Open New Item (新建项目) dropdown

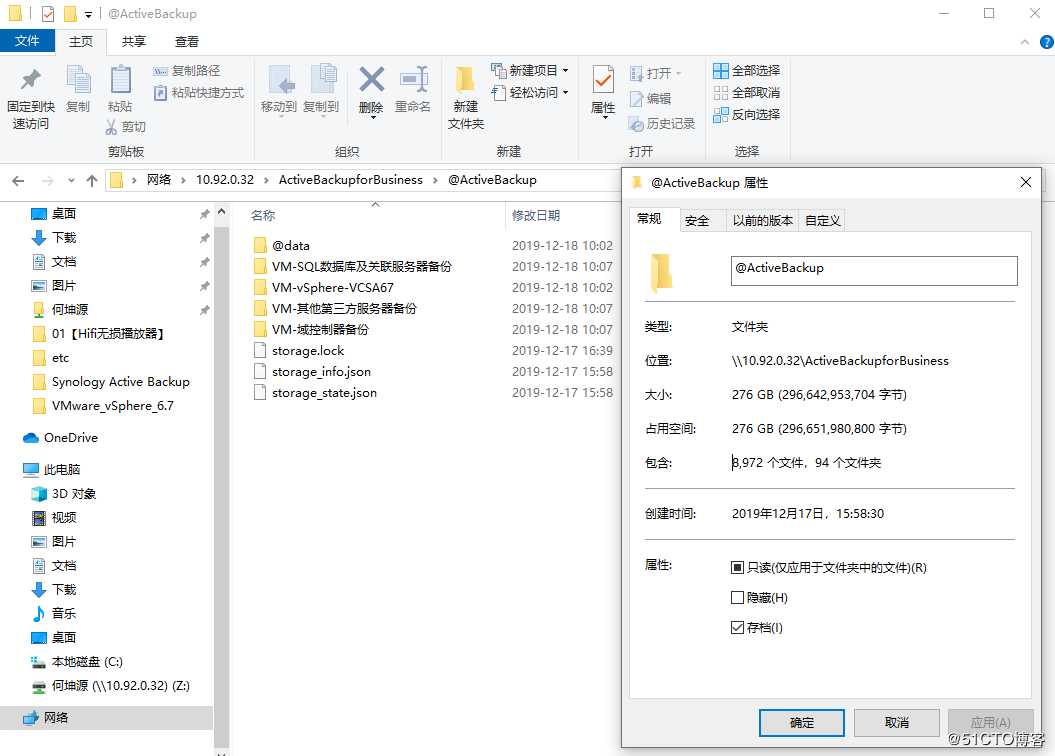click(530, 71)
